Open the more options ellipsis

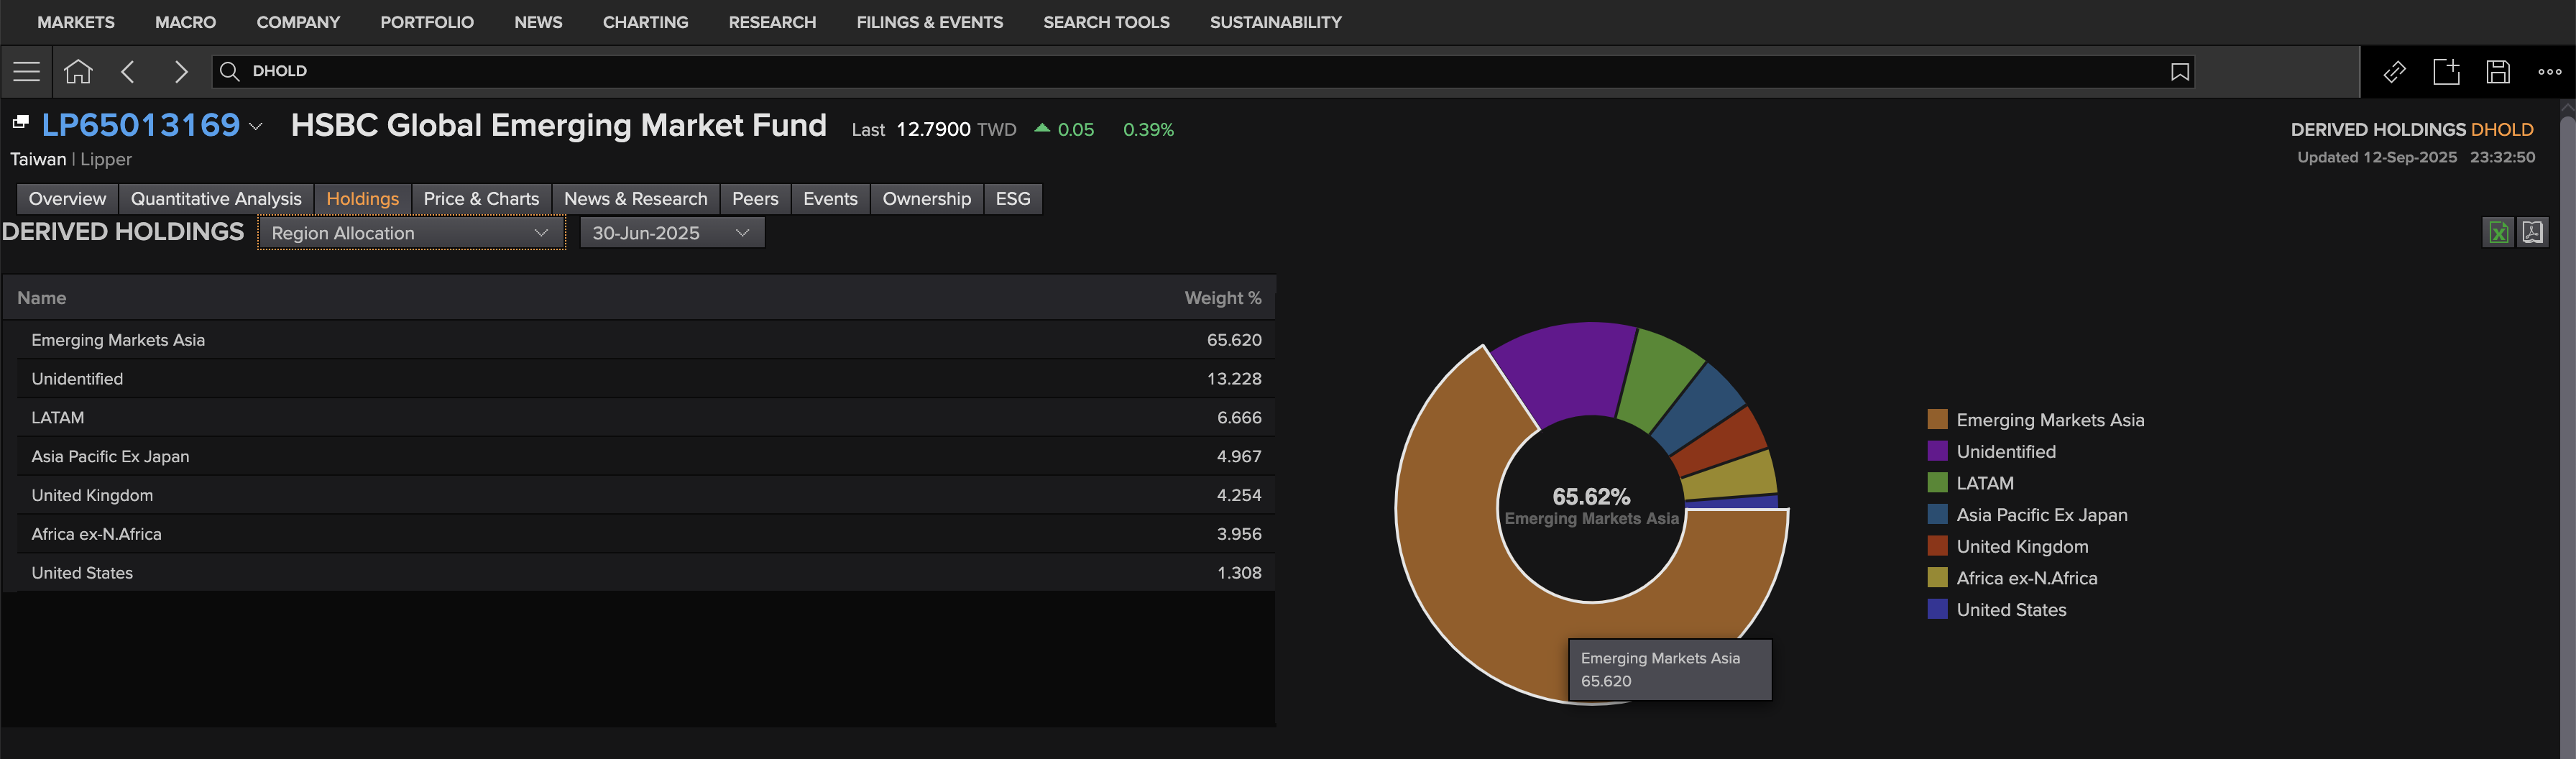click(2550, 72)
